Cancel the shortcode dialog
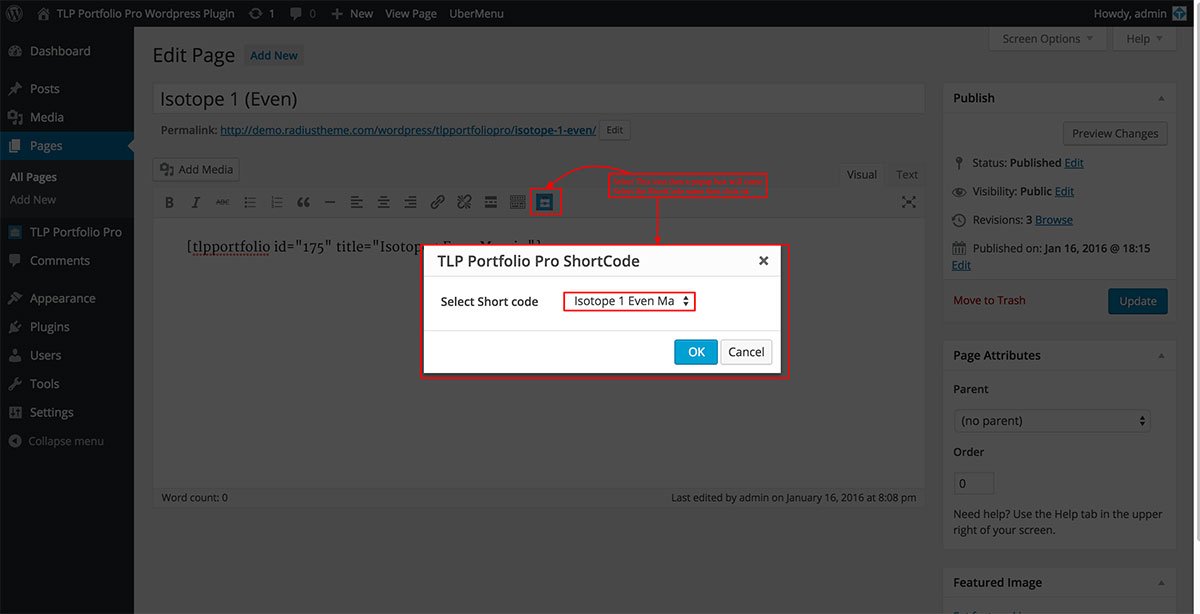1200x614 pixels. [746, 352]
